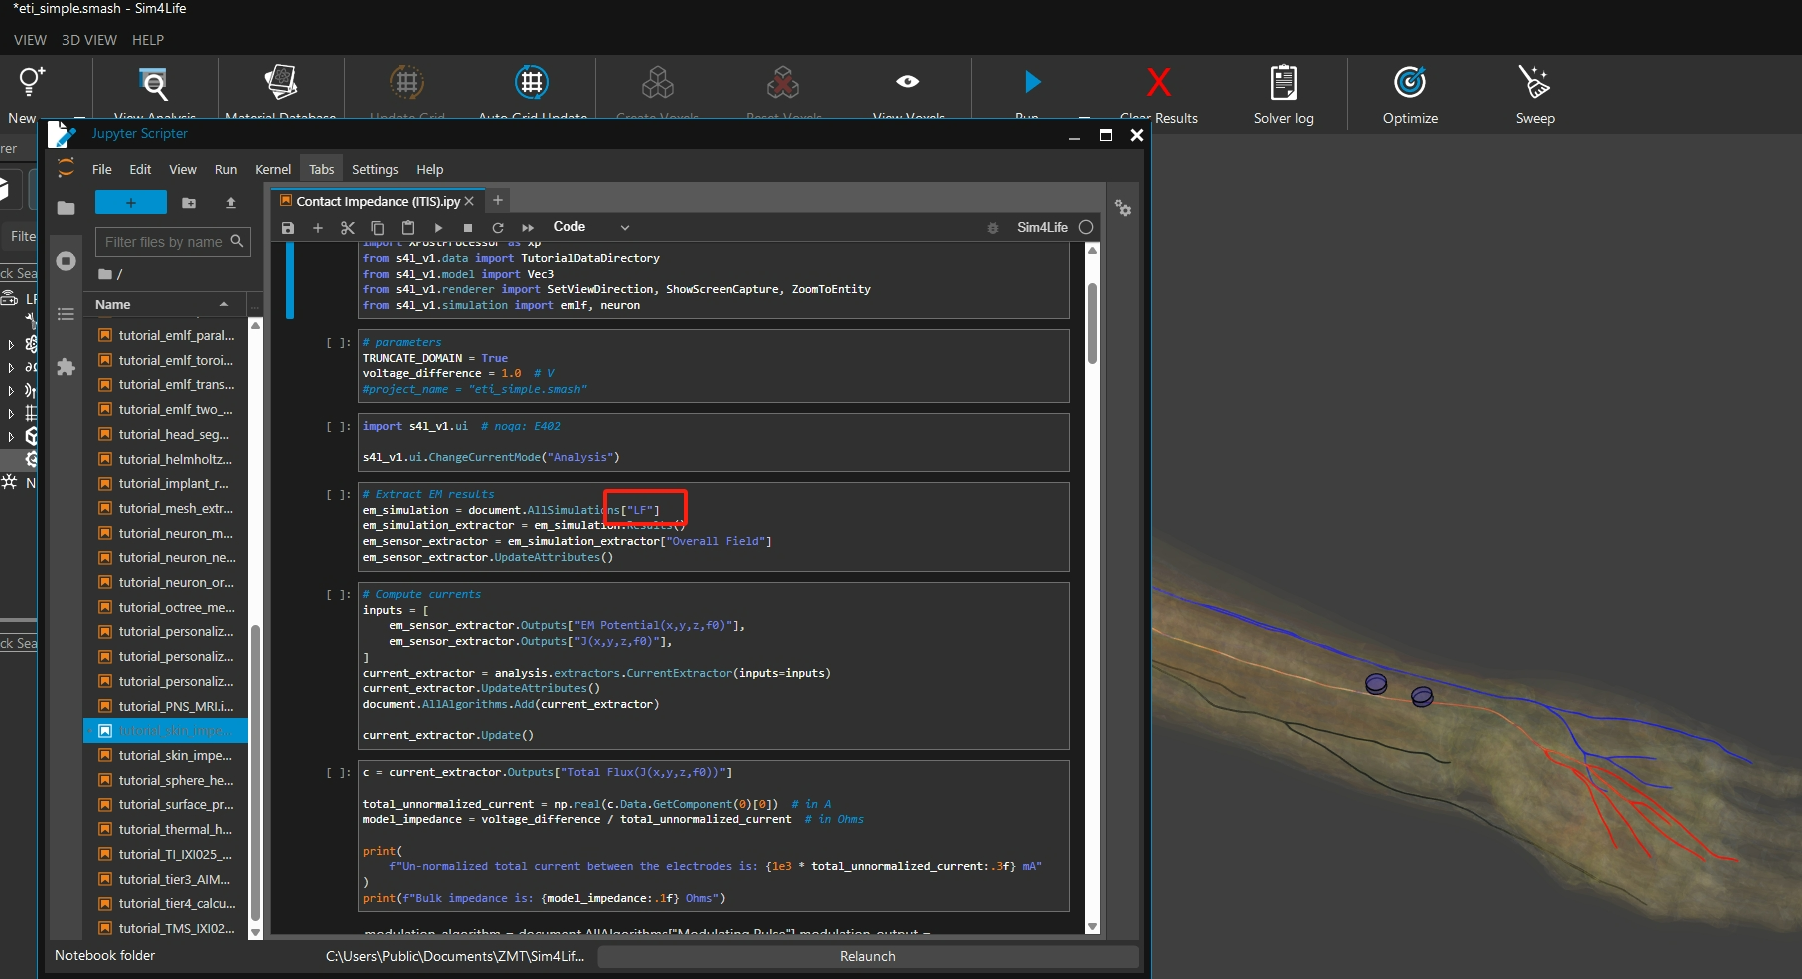Click the Run simulation play icon
Image resolution: width=1802 pixels, height=979 pixels.
1032,82
